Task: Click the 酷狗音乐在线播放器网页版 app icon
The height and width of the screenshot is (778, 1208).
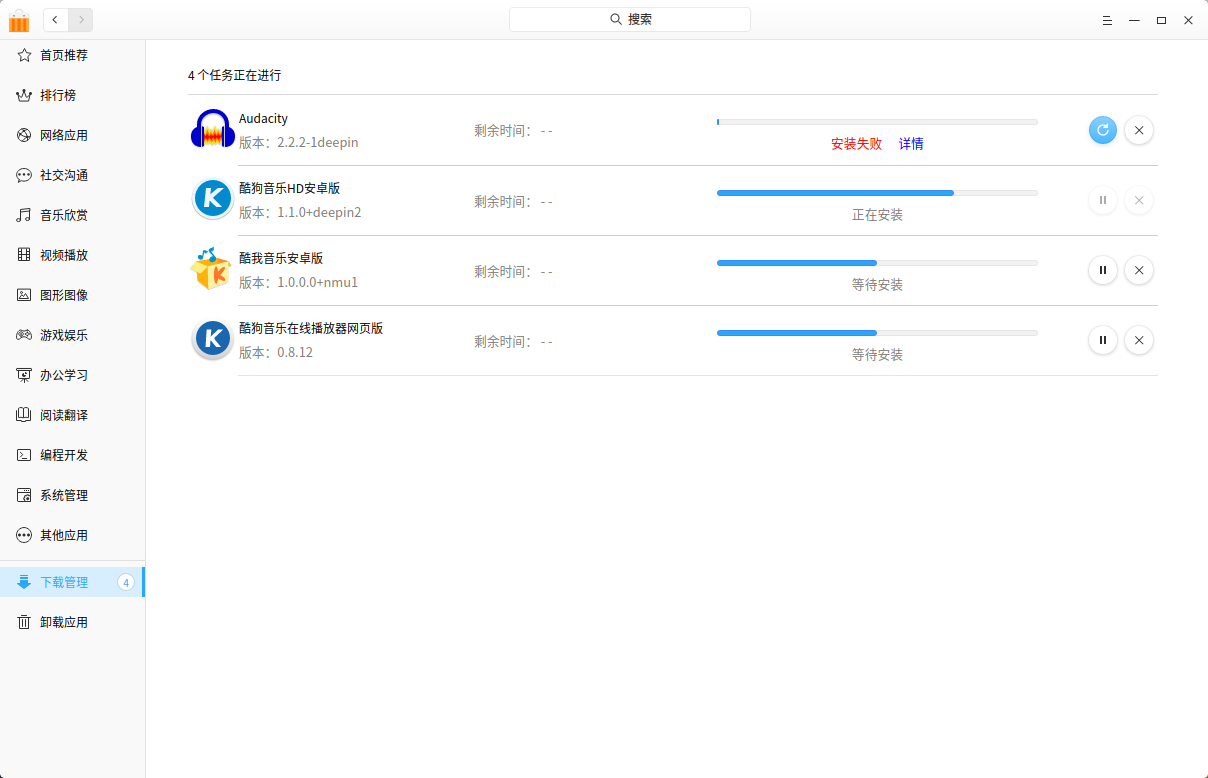Action: (212, 339)
